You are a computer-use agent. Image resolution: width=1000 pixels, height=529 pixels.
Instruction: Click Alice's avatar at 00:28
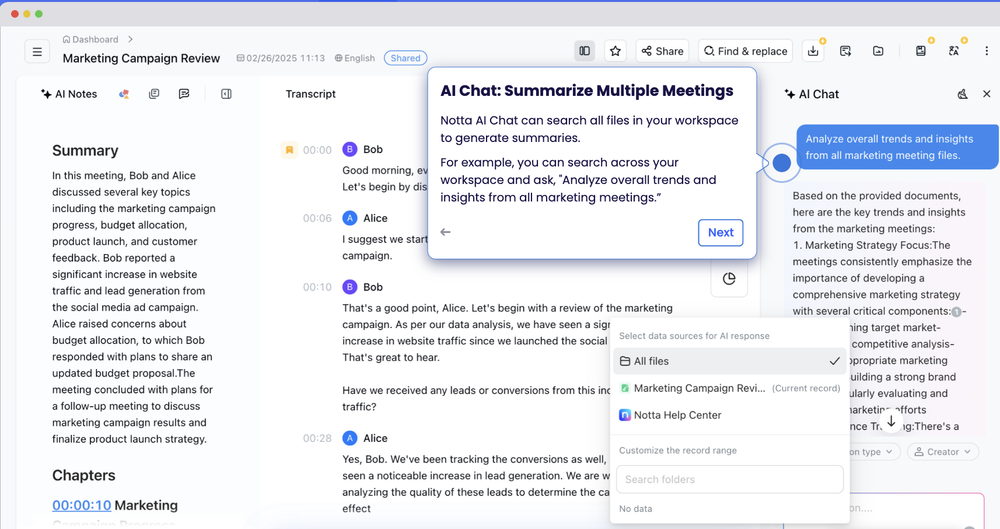tap(349, 438)
